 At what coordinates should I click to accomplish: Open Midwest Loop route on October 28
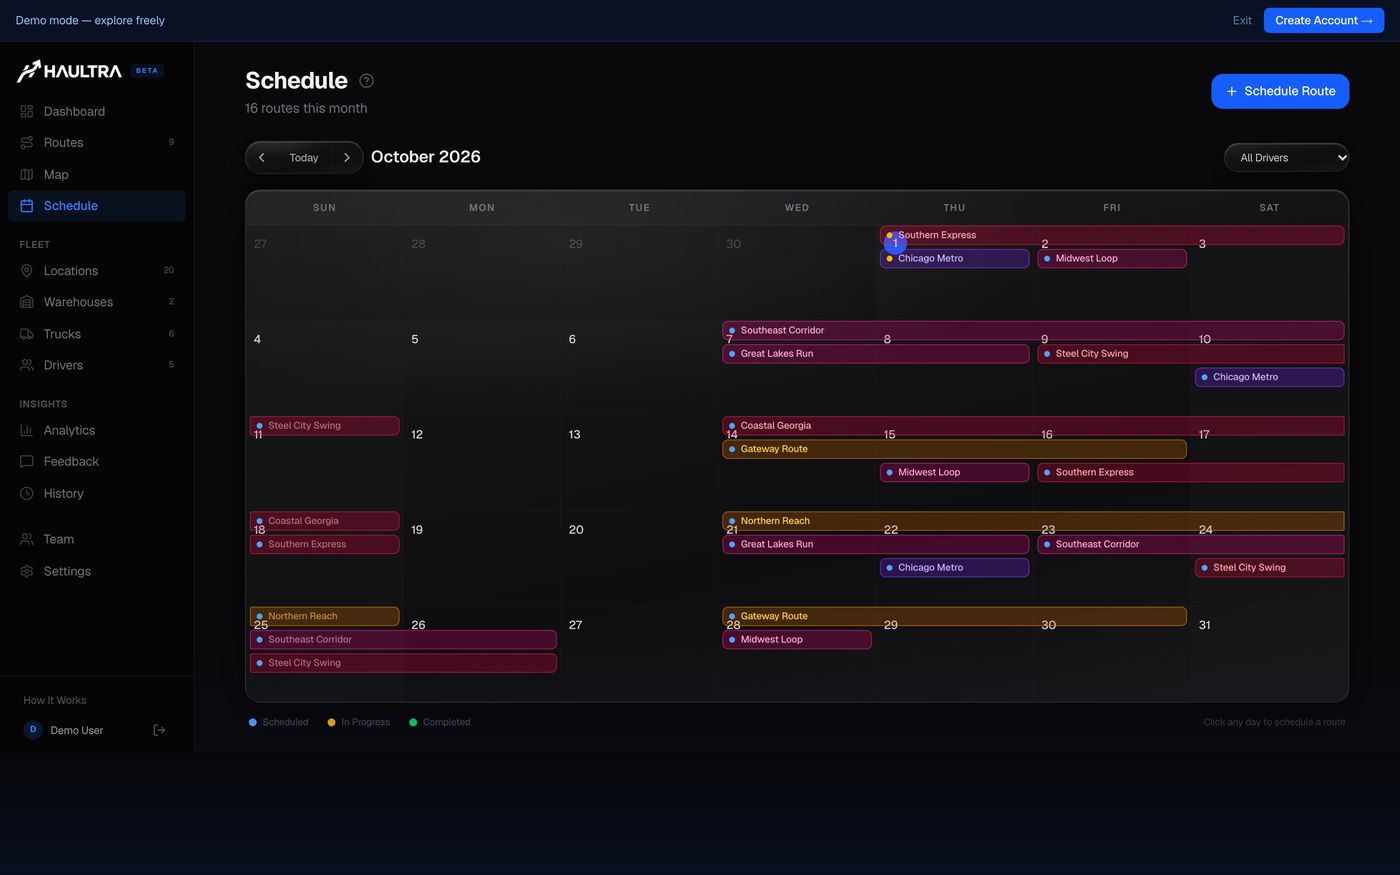click(797, 640)
